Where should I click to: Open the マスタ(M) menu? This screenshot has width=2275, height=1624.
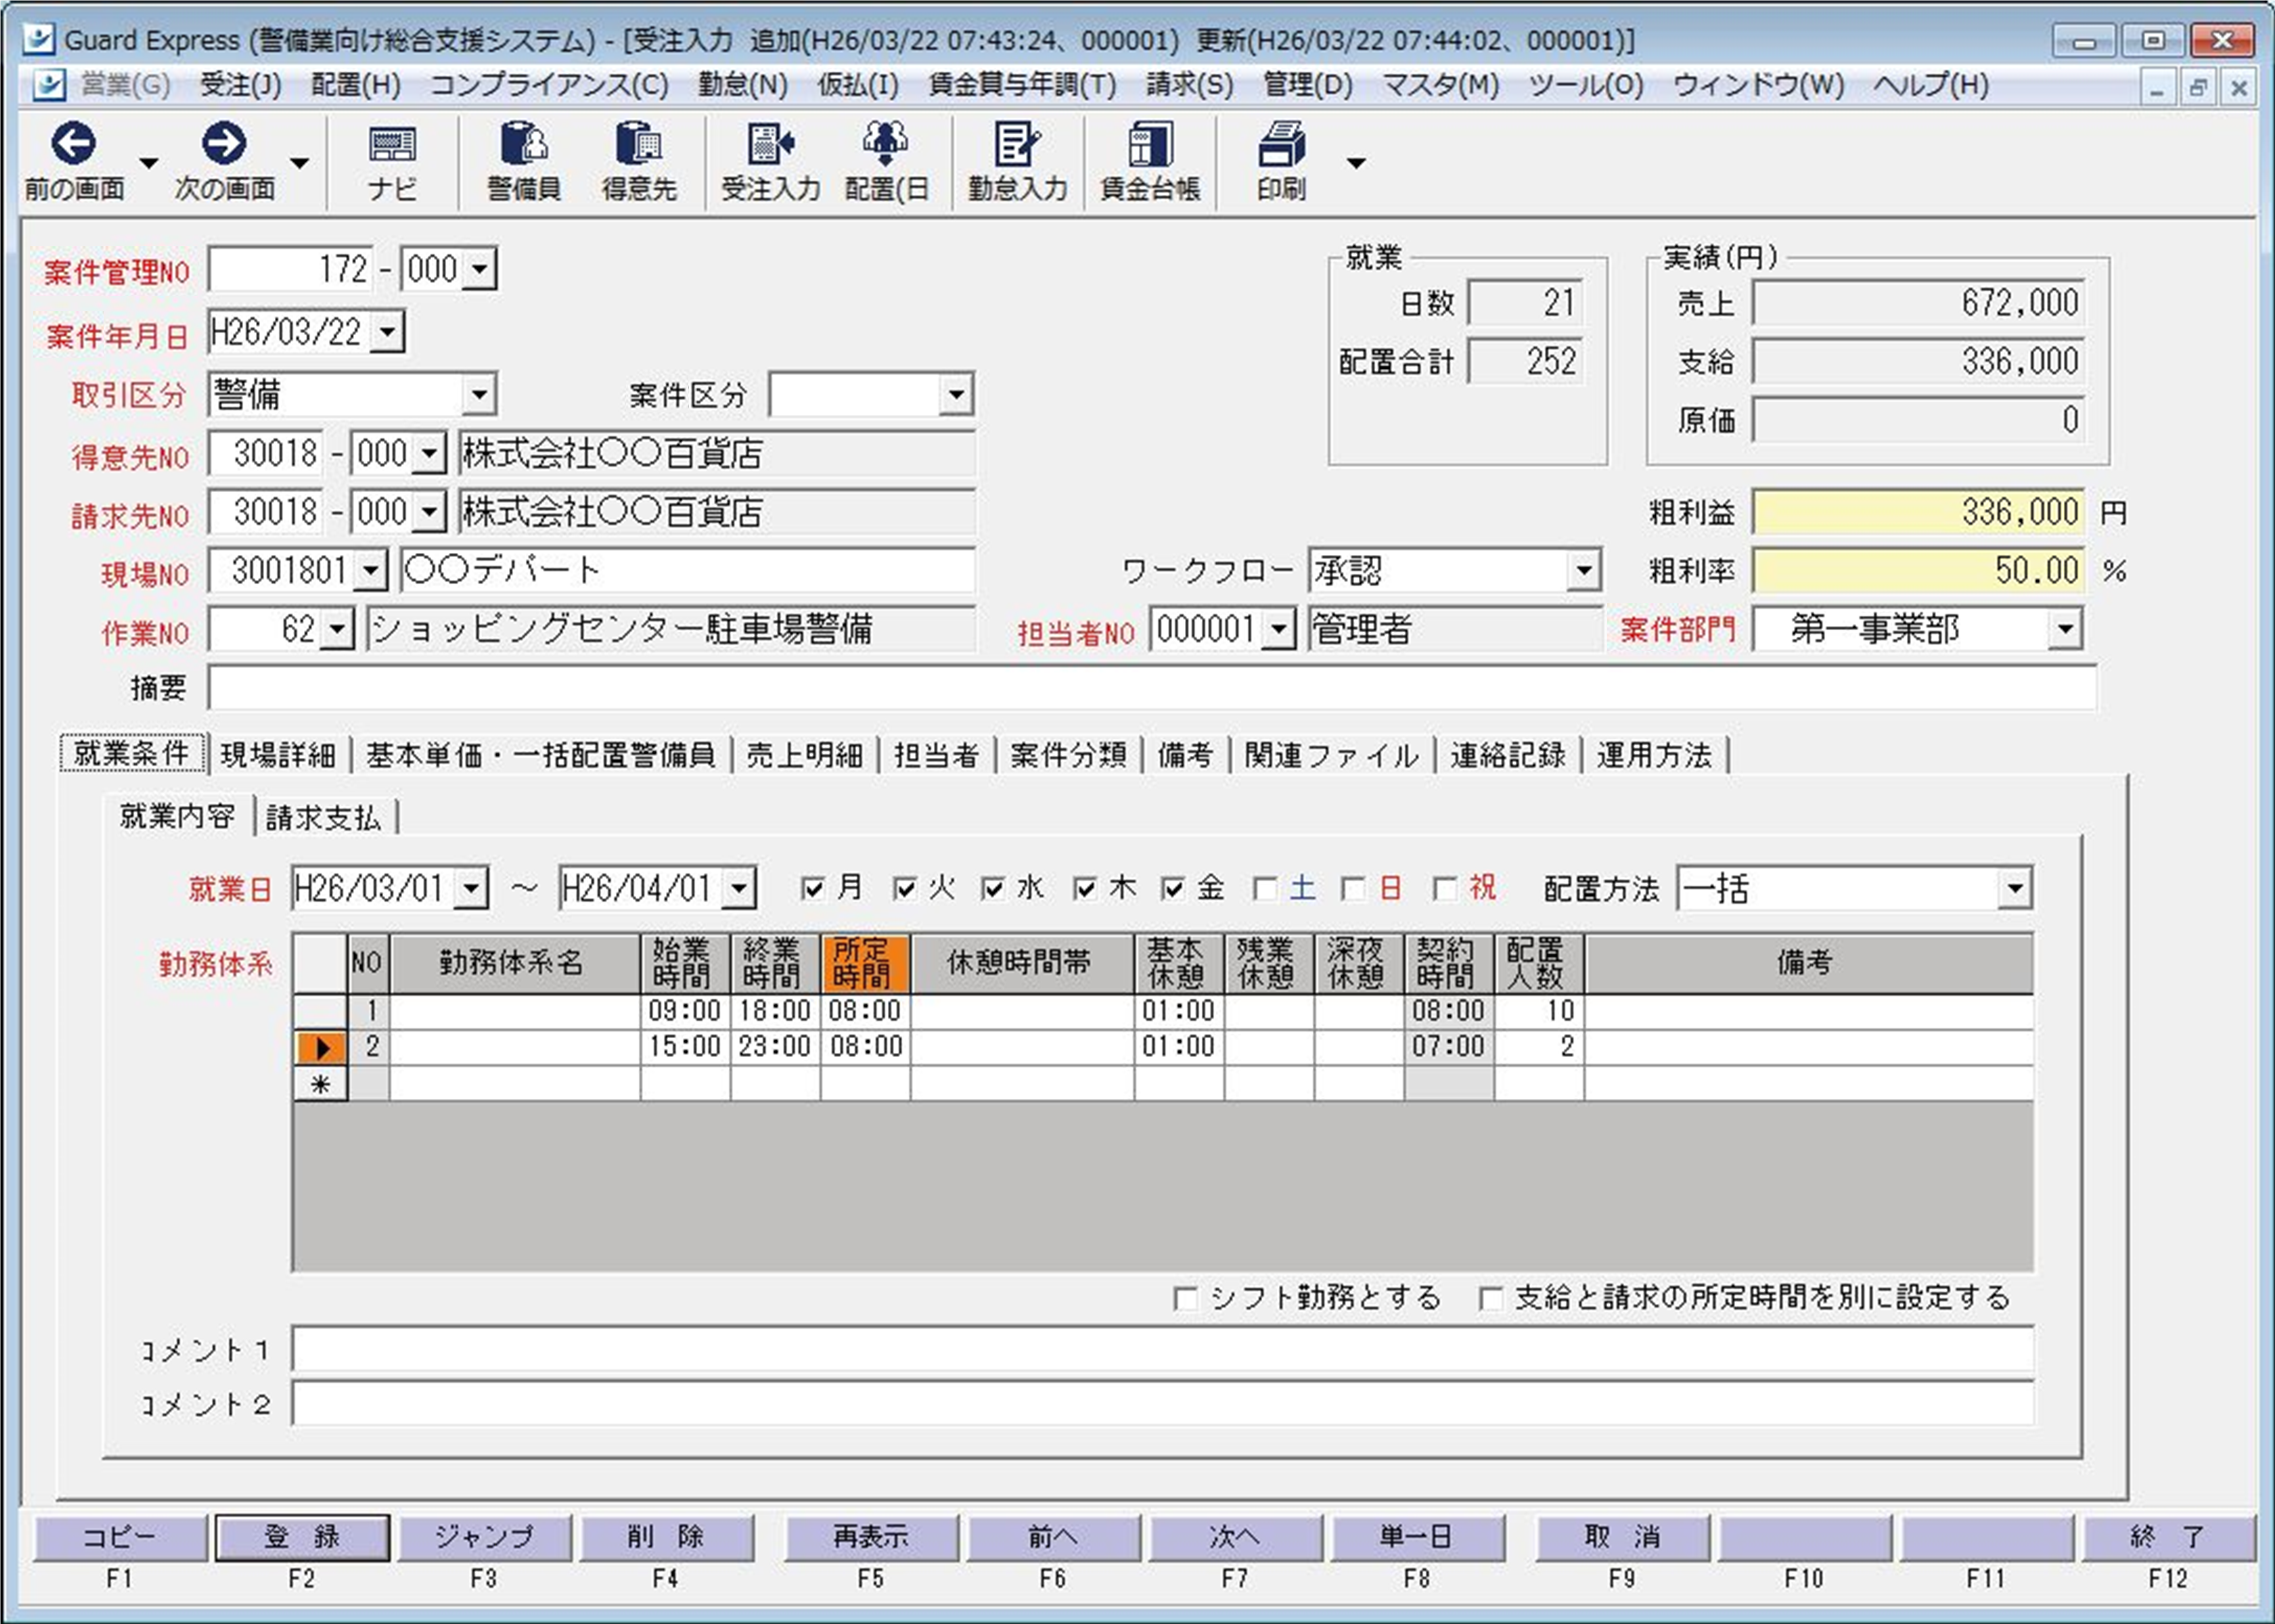point(1441,85)
